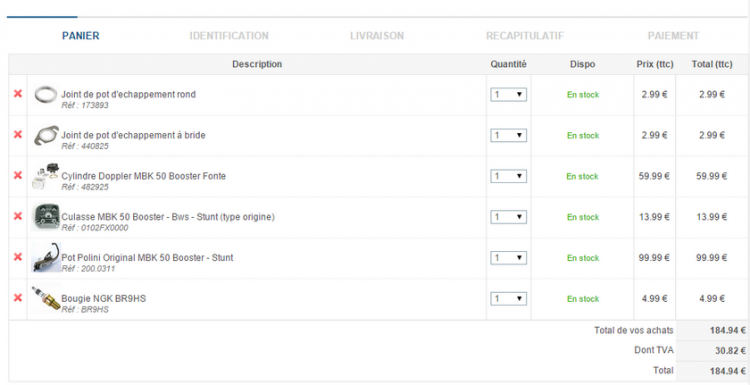The image size is (750, 385).
Task: Click the 99.99 € row total
Action: click(712, 258)
